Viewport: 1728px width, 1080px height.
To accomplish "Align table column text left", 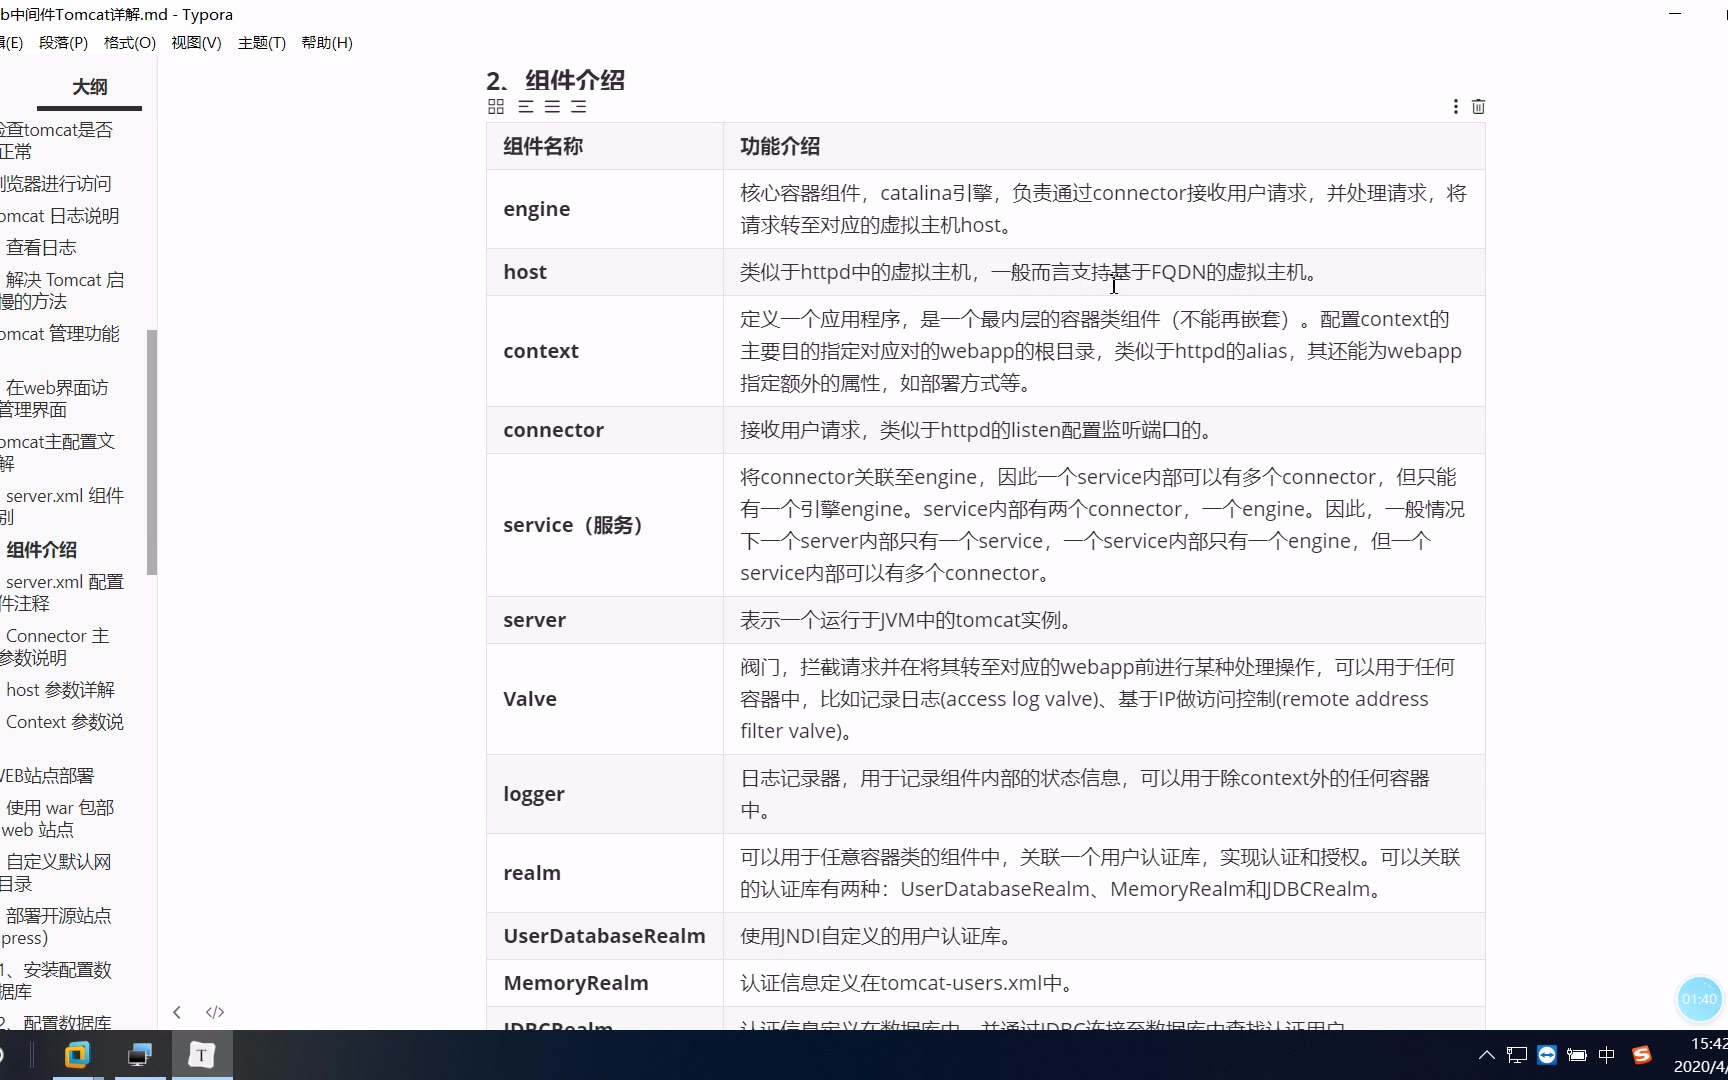I will point(525,107).
